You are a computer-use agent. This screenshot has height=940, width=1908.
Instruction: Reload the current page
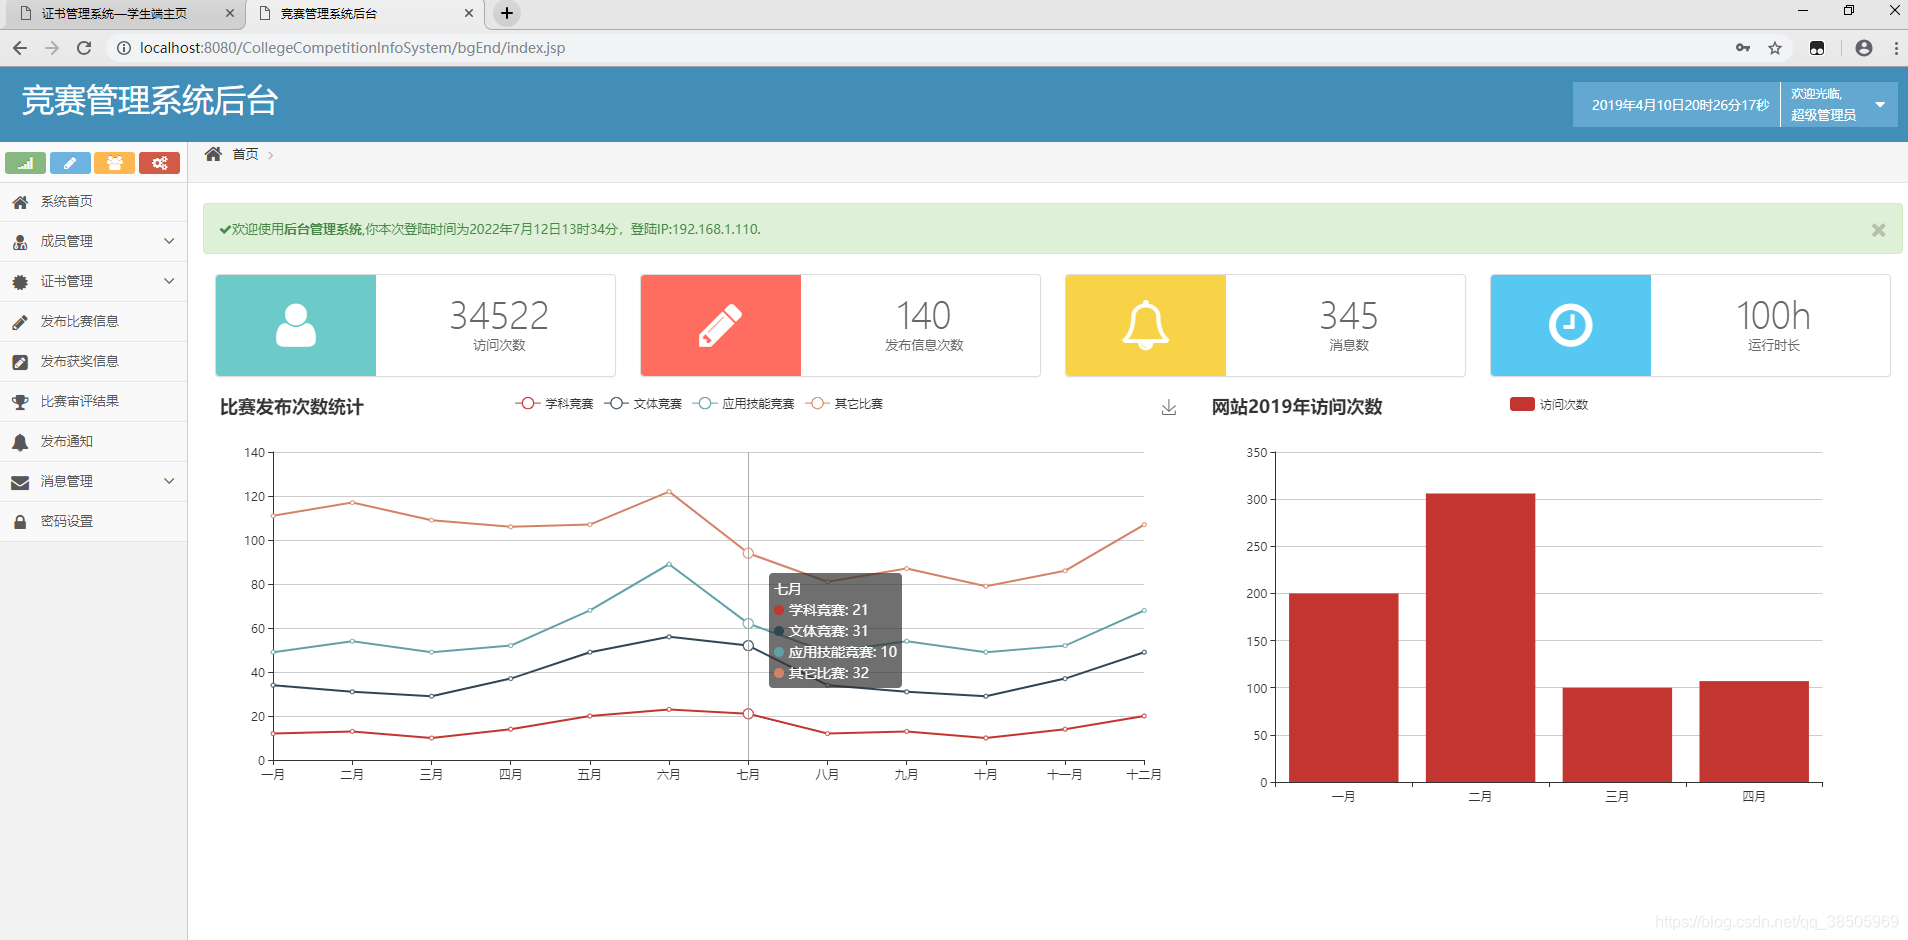coord(84,48)
